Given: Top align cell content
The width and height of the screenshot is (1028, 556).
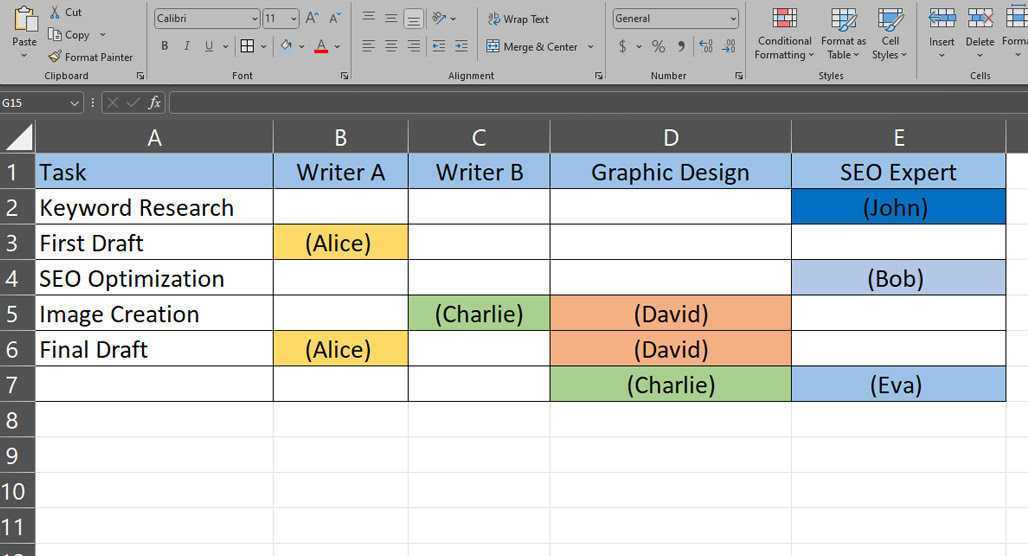Looking at the screenshot, I should (x=369, y=18).
